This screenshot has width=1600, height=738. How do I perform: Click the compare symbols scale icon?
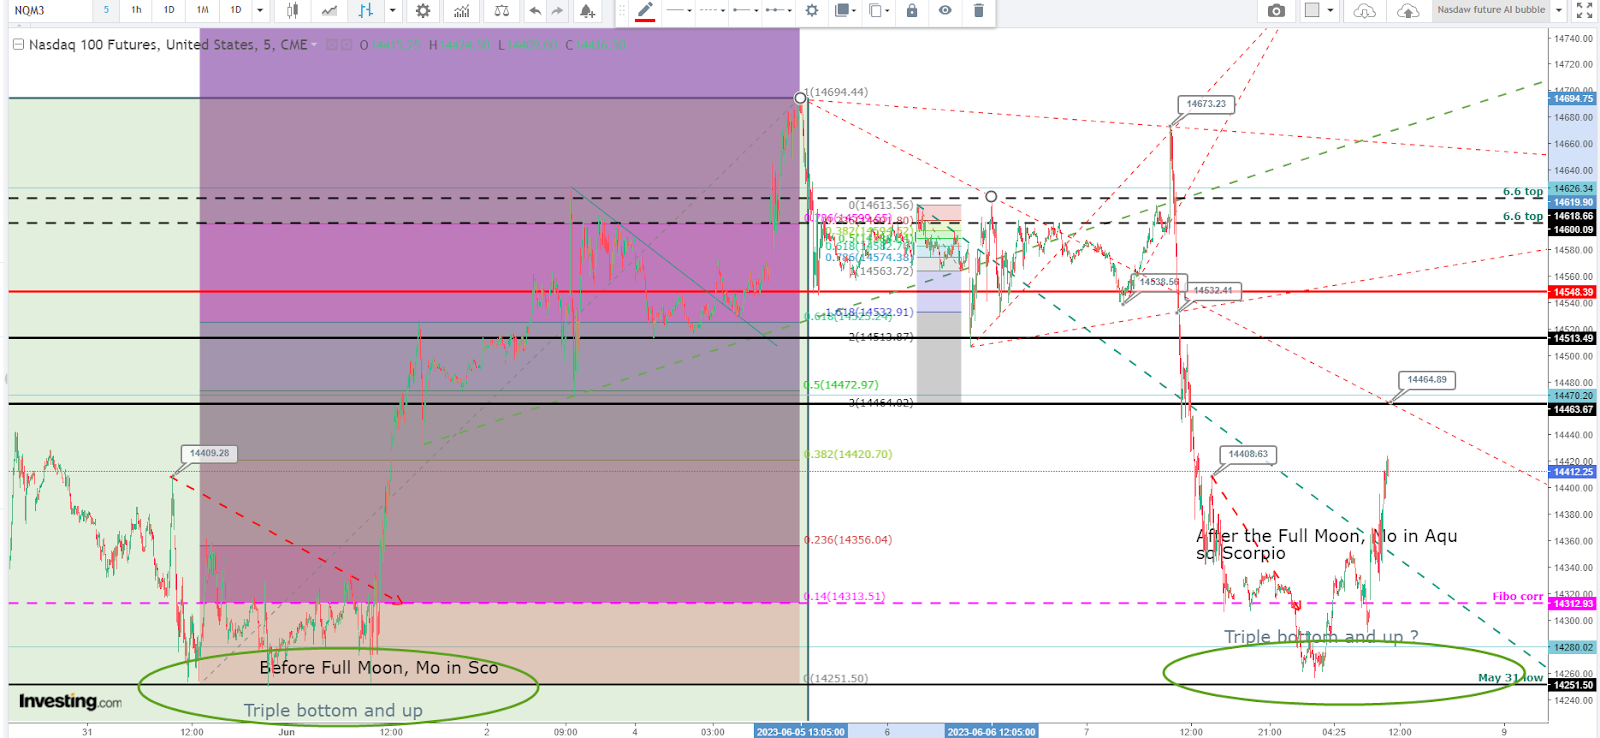(x=502, y=10)
